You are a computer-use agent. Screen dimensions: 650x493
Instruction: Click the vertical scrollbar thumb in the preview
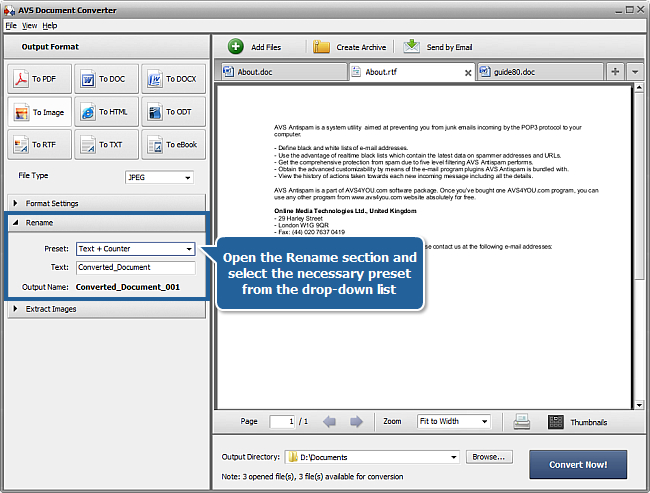tap(639, 187)
